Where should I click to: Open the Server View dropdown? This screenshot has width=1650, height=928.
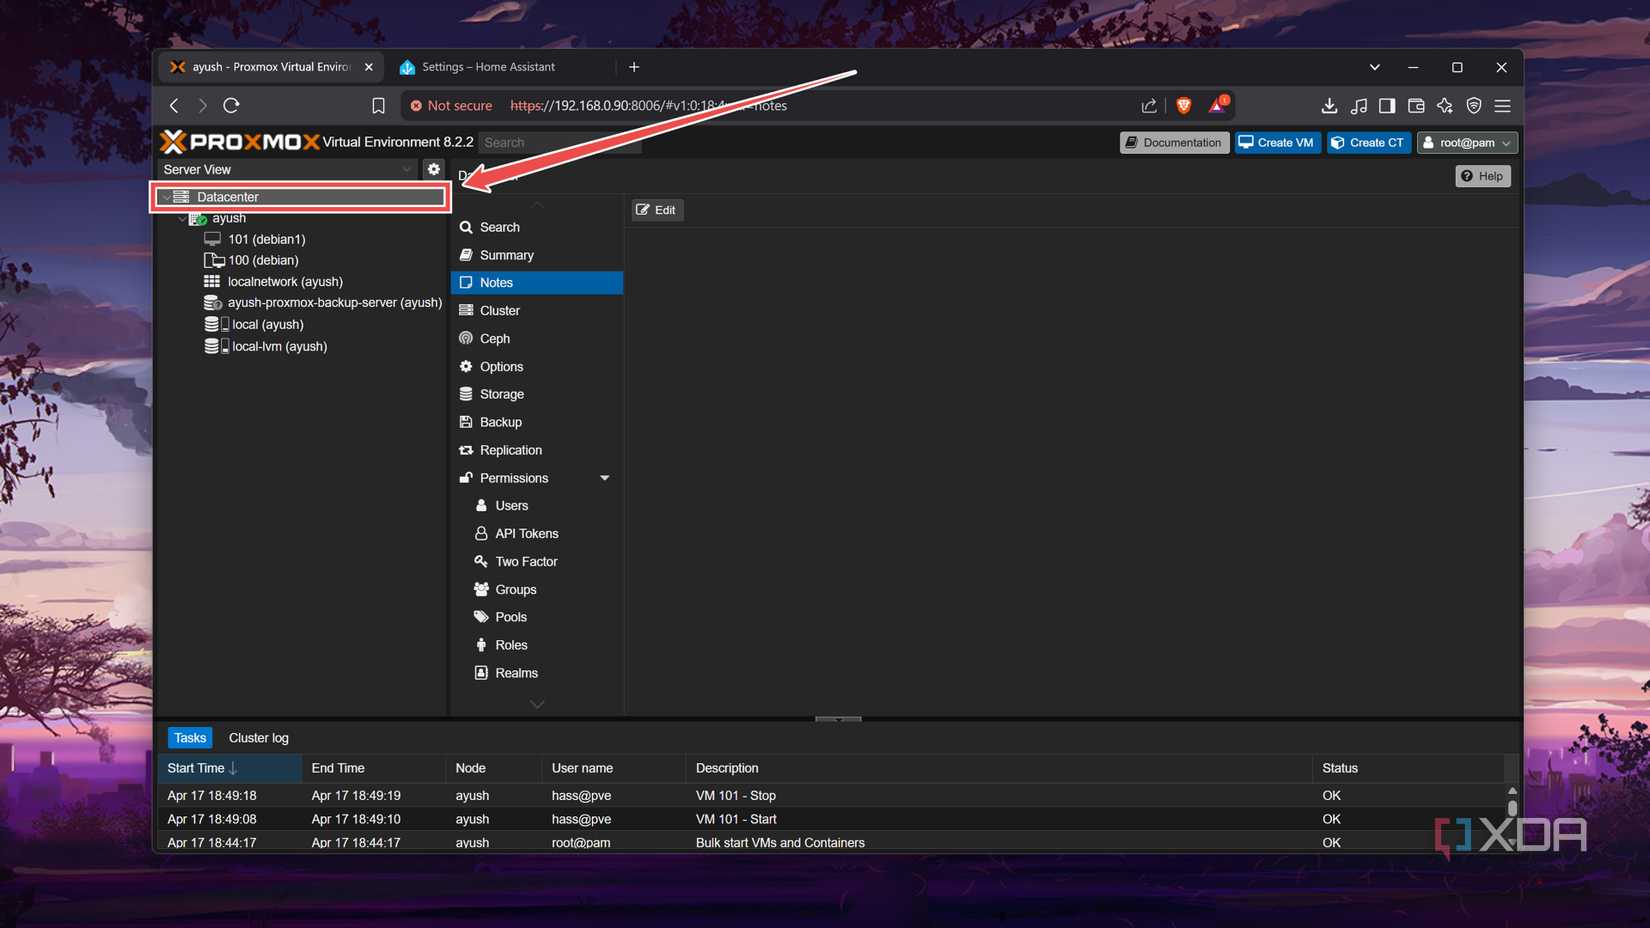(x=405, y=169)
